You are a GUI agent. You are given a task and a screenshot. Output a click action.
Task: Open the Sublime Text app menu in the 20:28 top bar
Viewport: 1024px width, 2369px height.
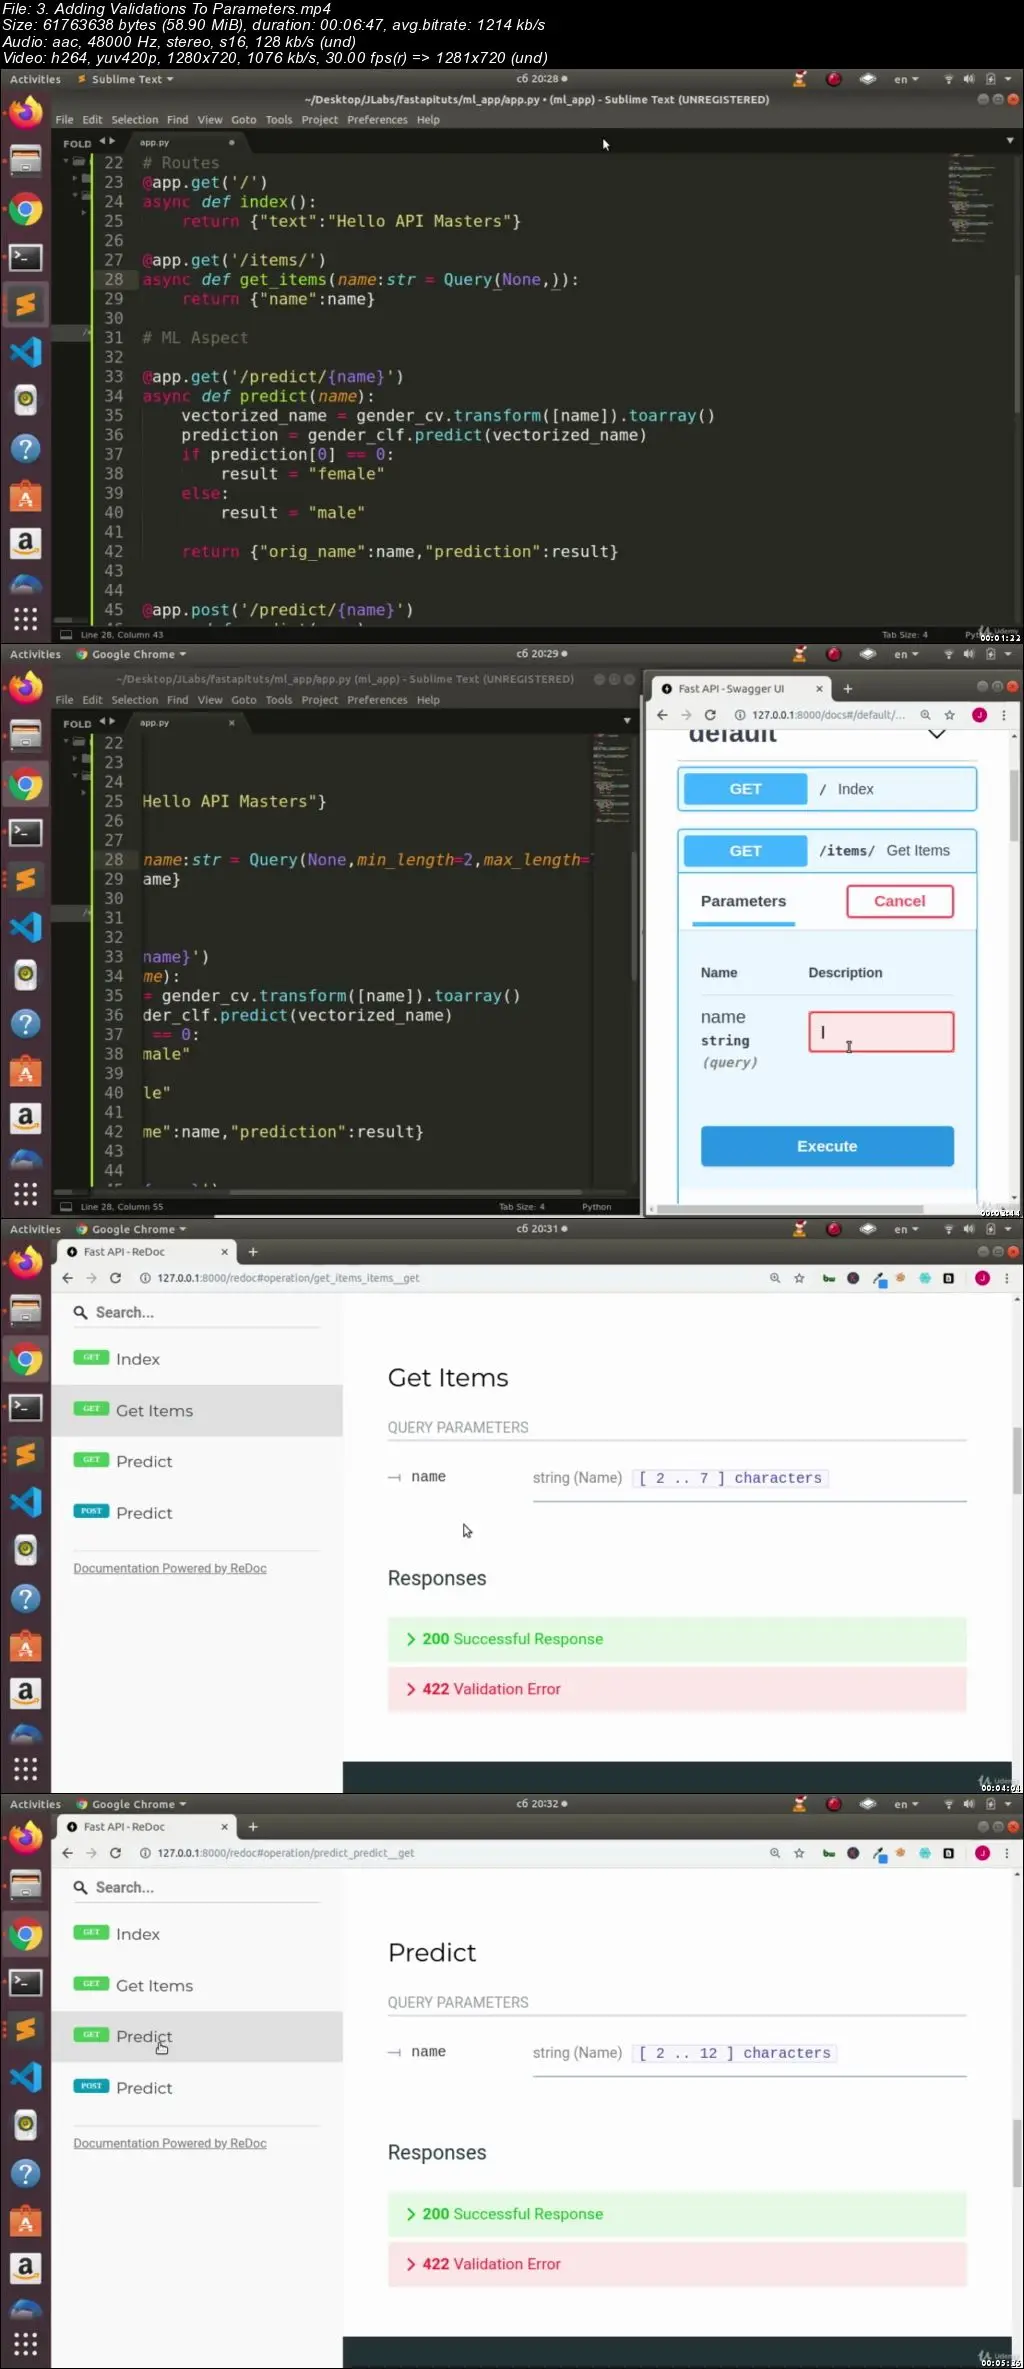coord(126,79)
